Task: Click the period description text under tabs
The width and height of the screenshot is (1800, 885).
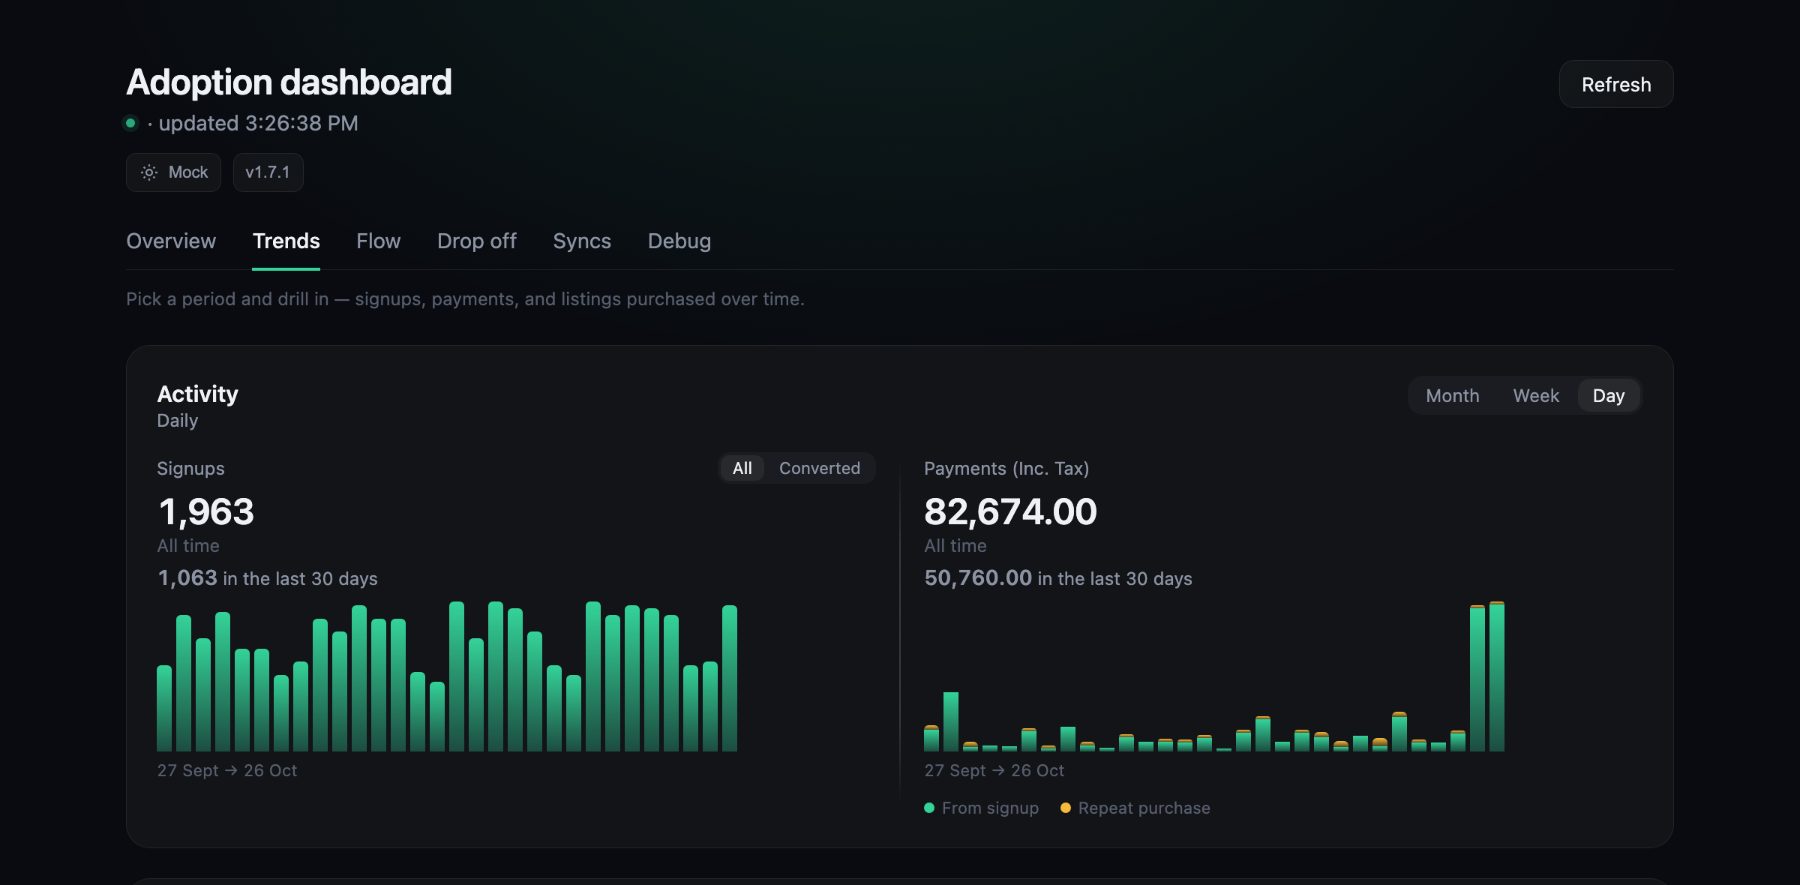Action: tap(465, 299)
